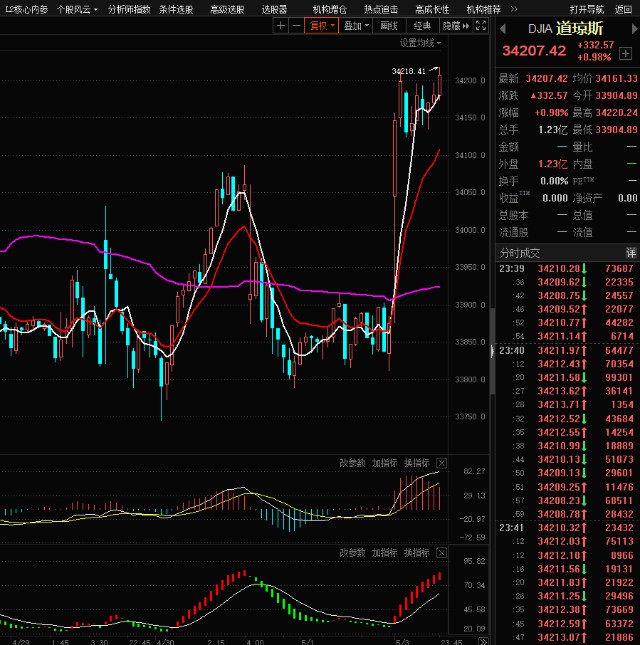Open the 叠加 overlay dropdown
The width and height of the screenshot is (640, 645).
(x=356, y=26)
